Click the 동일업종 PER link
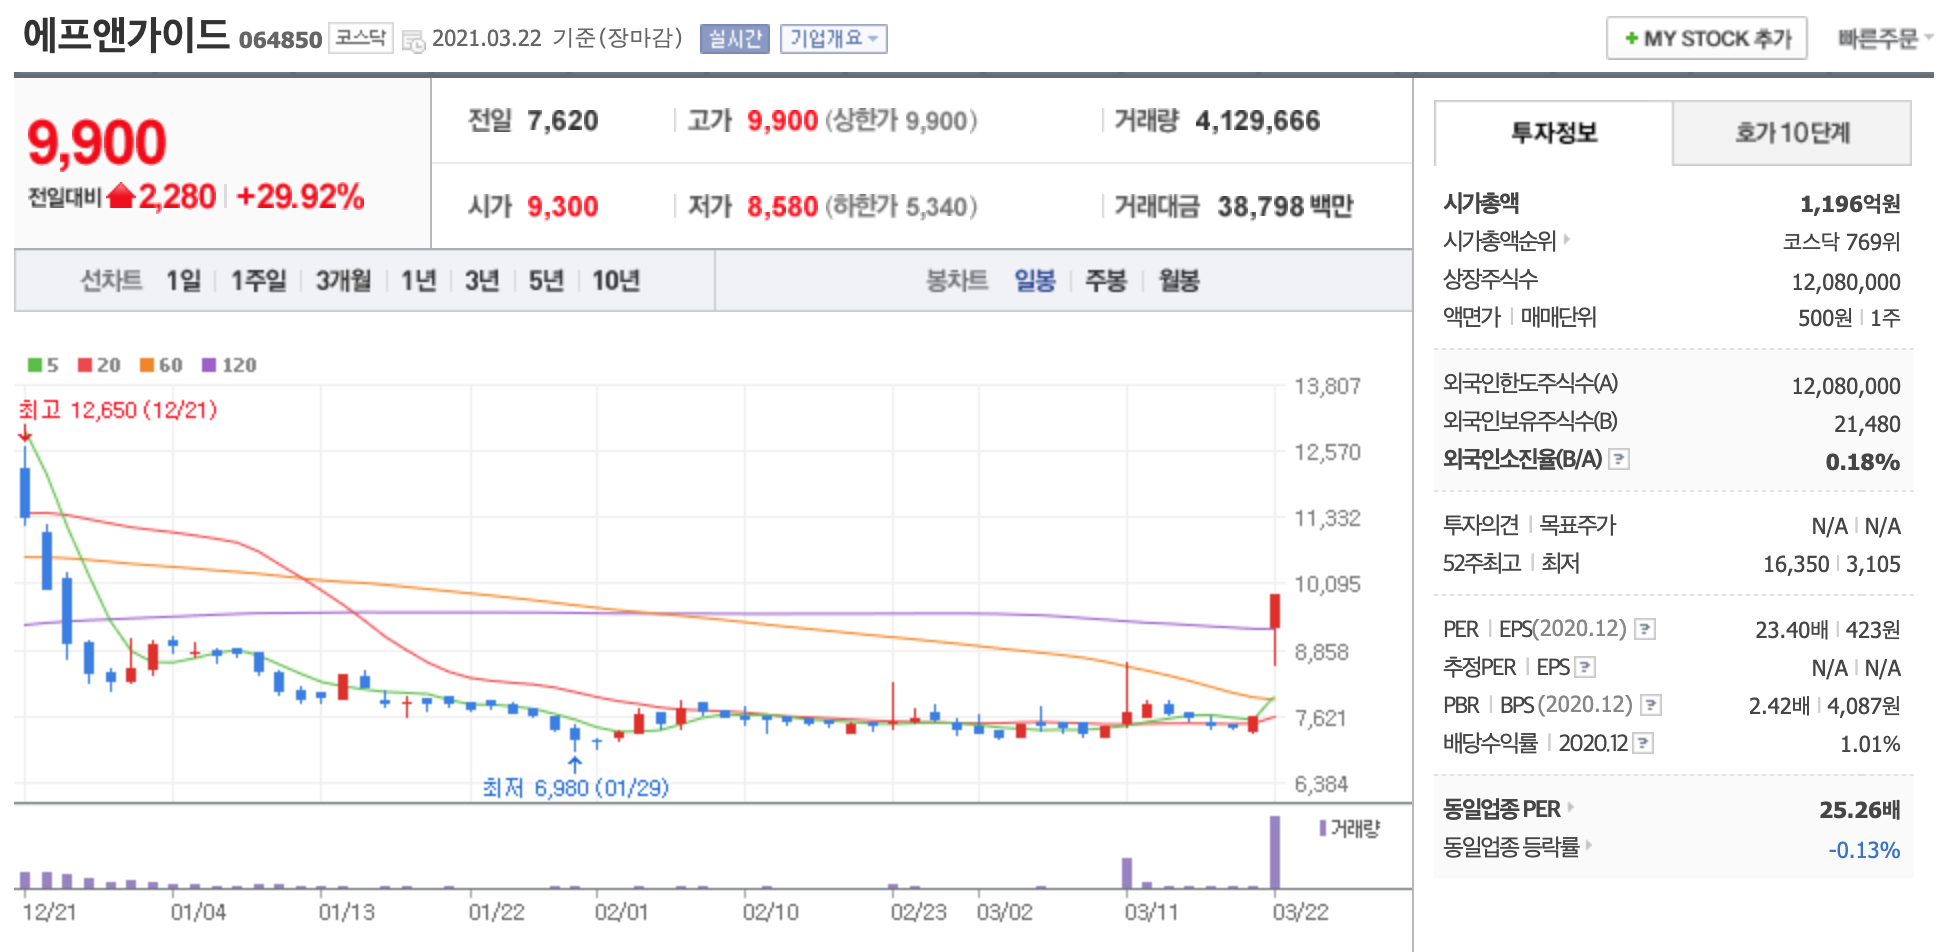Image resolution: width=1950 pixels, height=952 pixels. click(x=1501, y=809)
